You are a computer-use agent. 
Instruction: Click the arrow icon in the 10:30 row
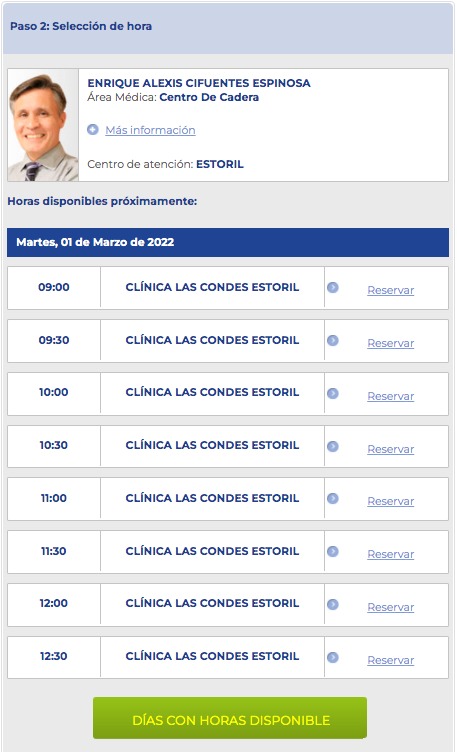coord(333,446)
